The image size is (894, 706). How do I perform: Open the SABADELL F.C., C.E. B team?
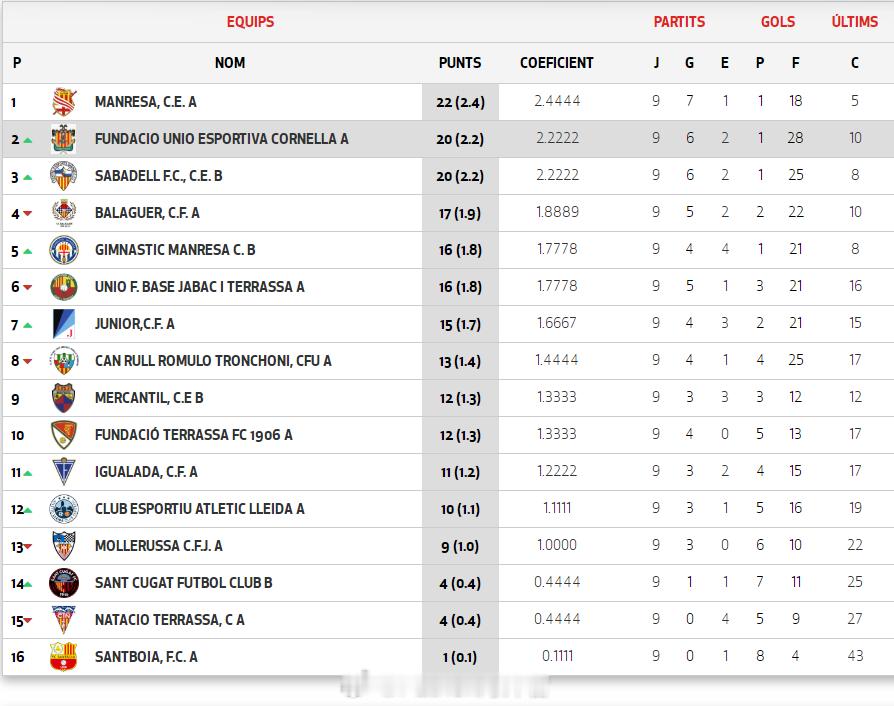click(159, 176)
